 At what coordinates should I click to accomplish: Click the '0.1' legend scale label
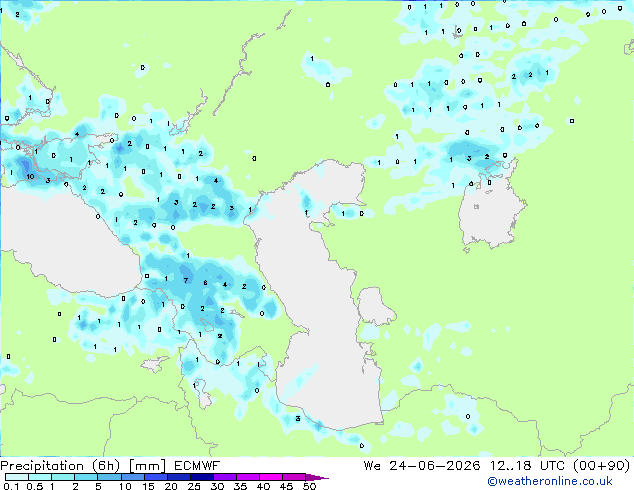11,486
